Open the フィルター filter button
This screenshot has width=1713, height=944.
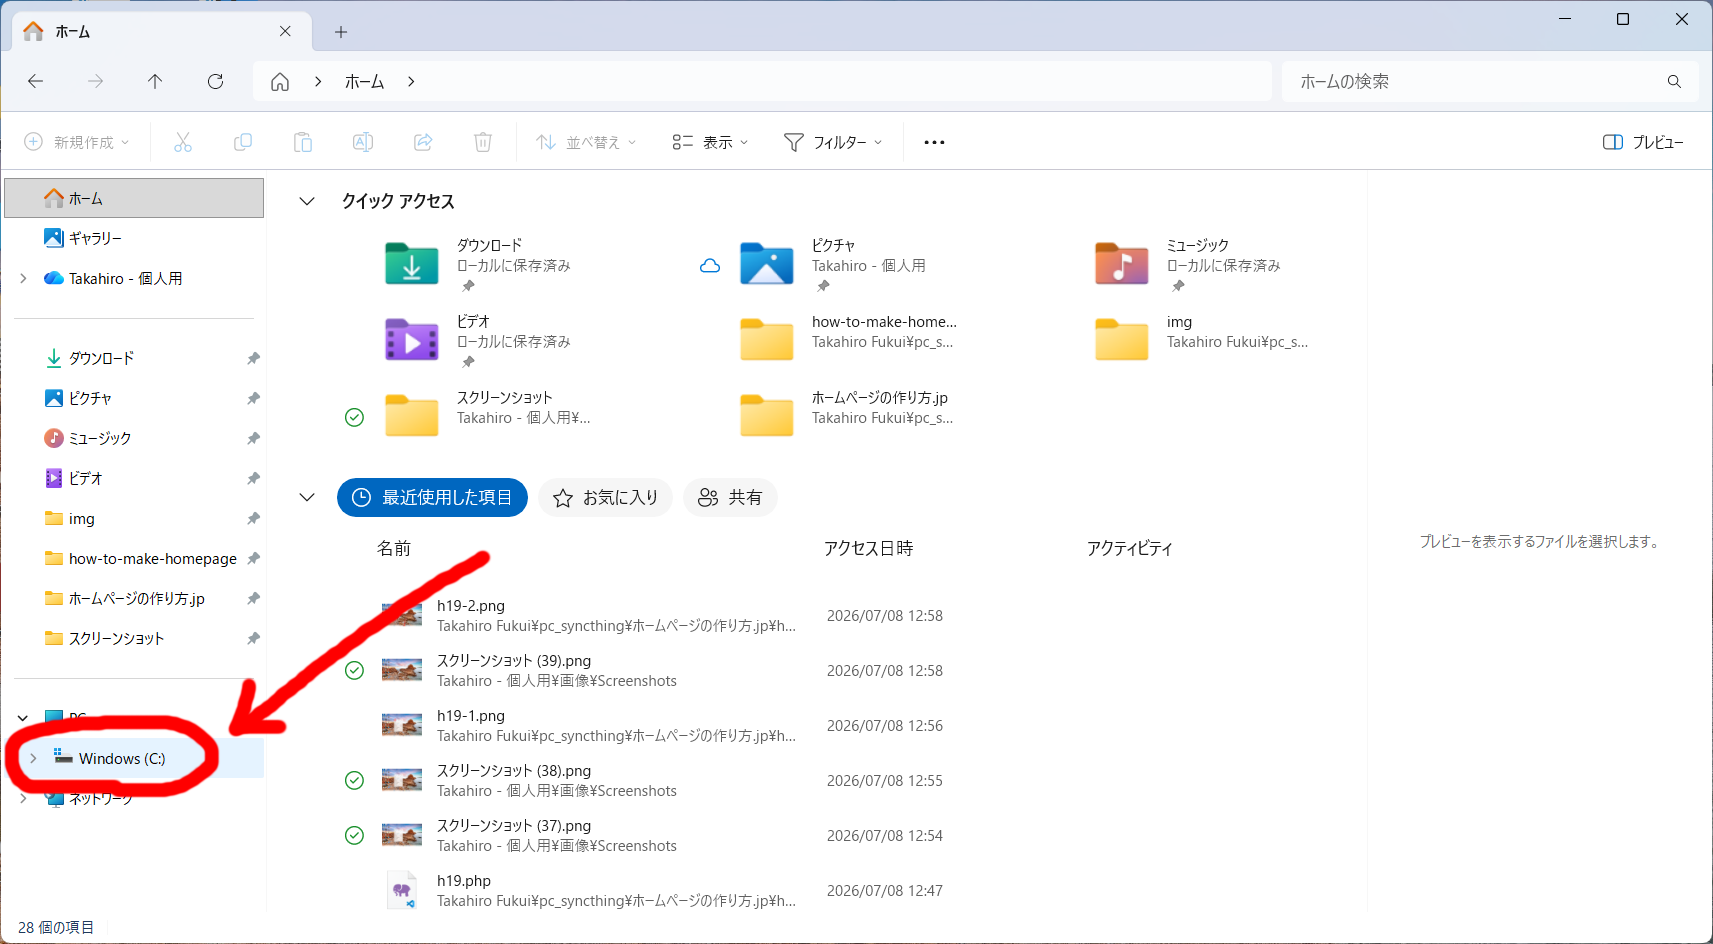833,142
